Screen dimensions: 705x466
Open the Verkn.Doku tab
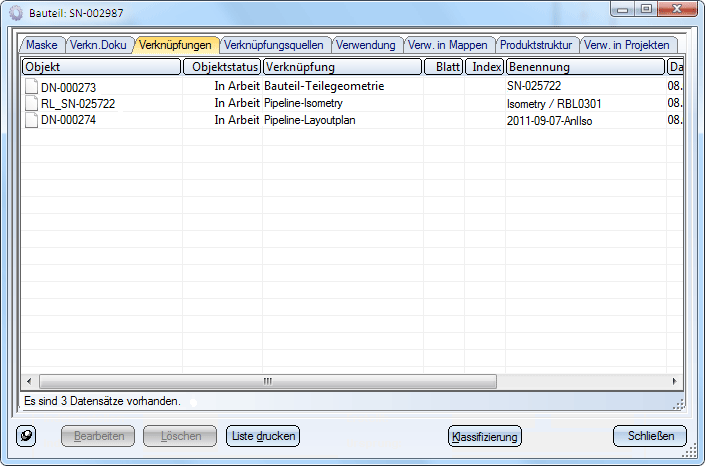point(98,45)
